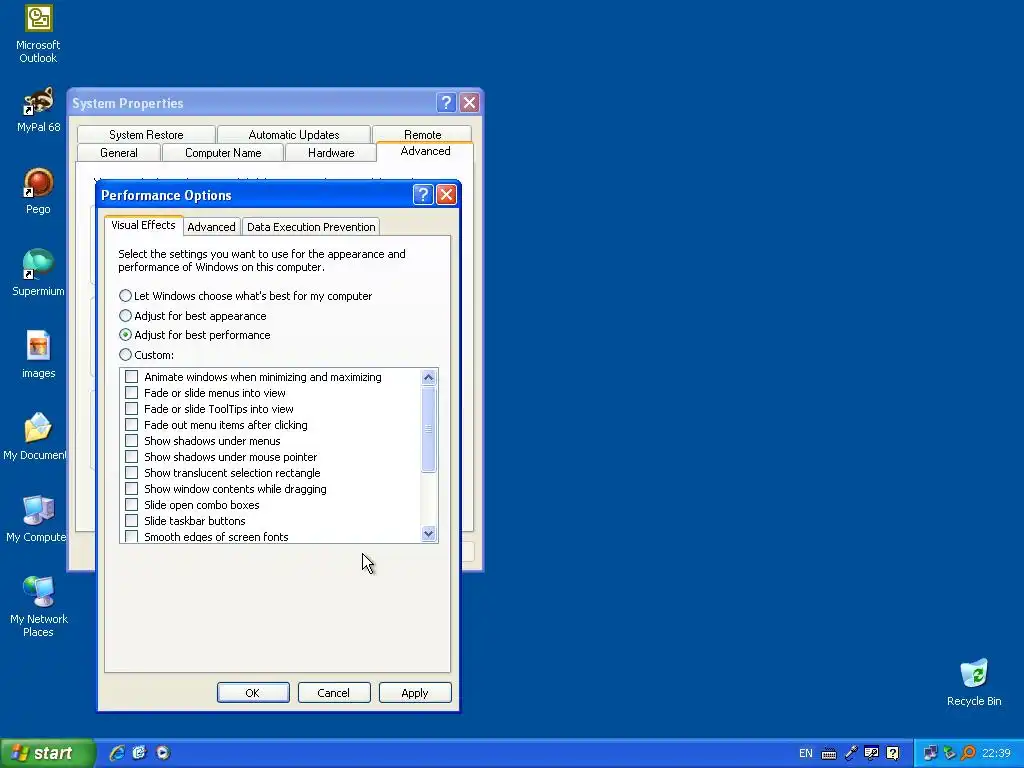Image resolution: width=1024 pixels, height=768 pixels.
Task: Click Cancel in Performance Options
Action: click(334, 693)
